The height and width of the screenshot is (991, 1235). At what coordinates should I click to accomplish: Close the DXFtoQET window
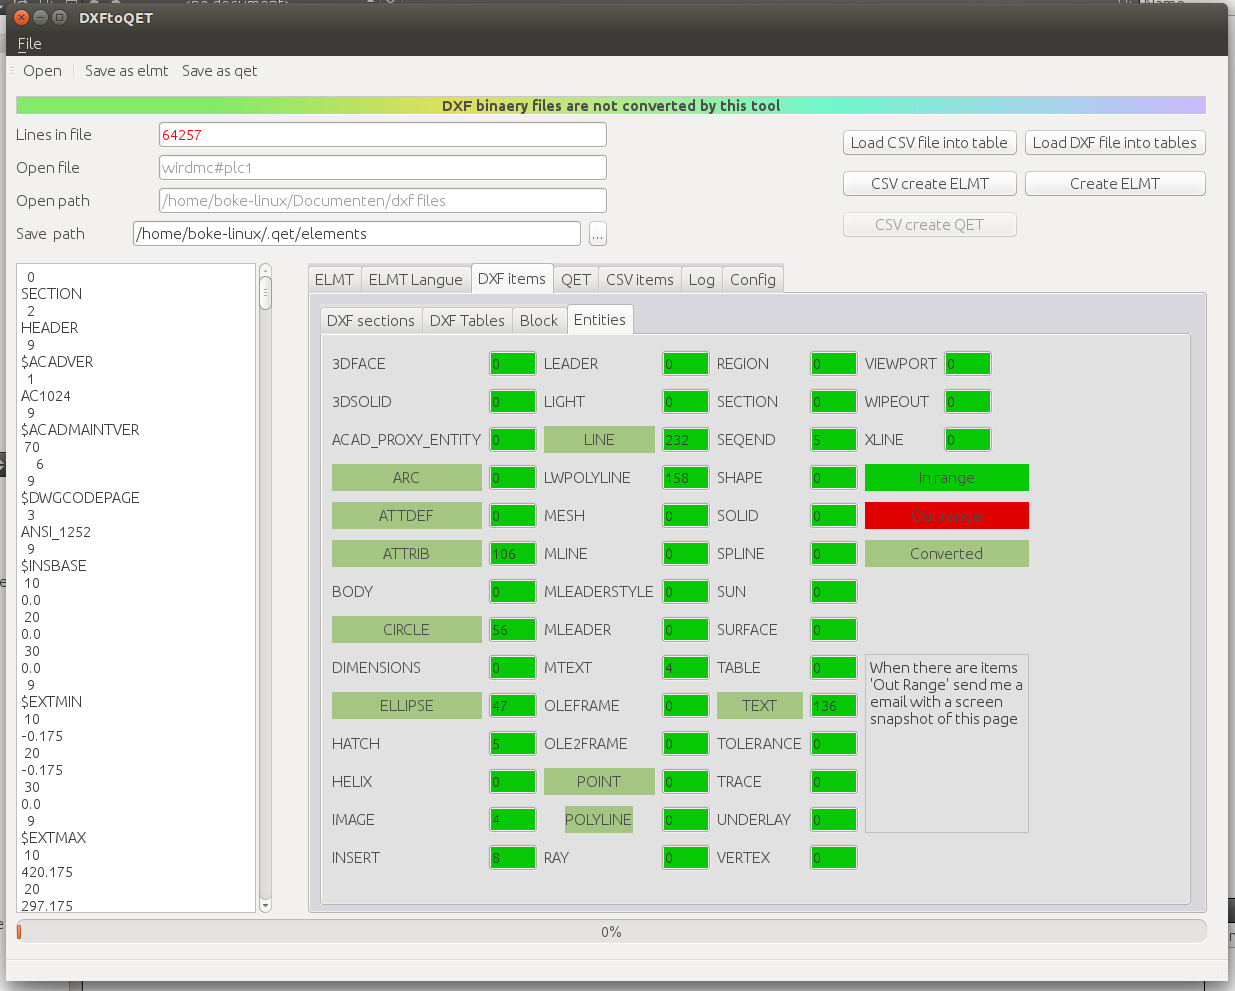pos(21,18)
